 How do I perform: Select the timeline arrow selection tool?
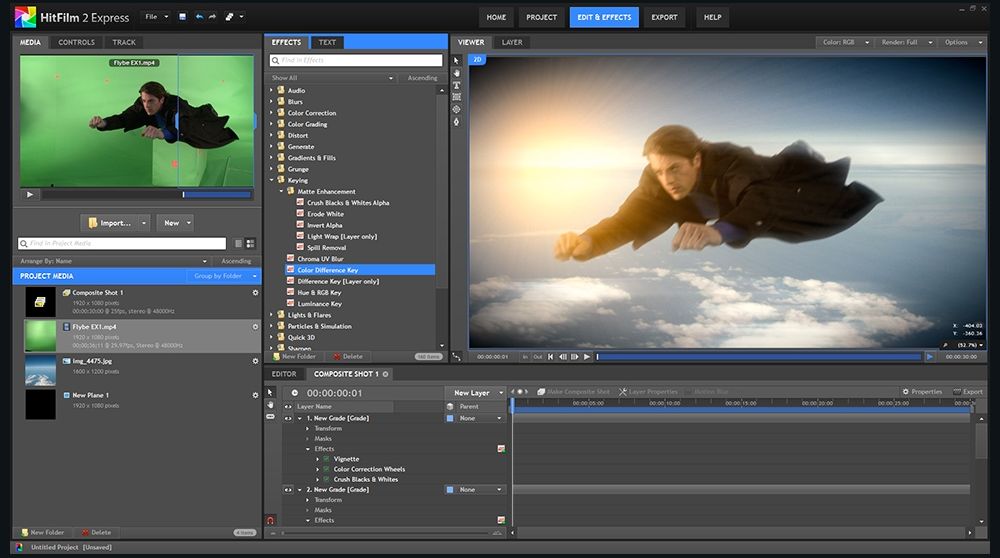[x=270, y=392]
